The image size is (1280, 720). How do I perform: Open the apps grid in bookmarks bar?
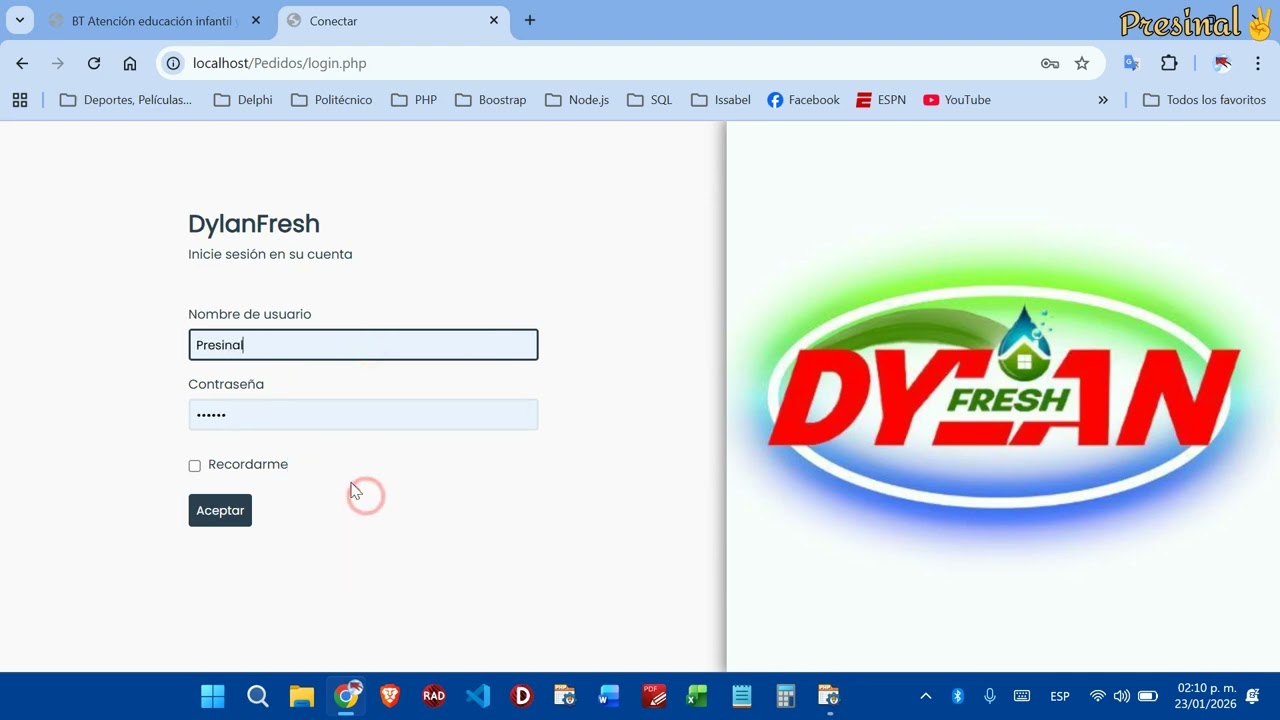point(20,100)
